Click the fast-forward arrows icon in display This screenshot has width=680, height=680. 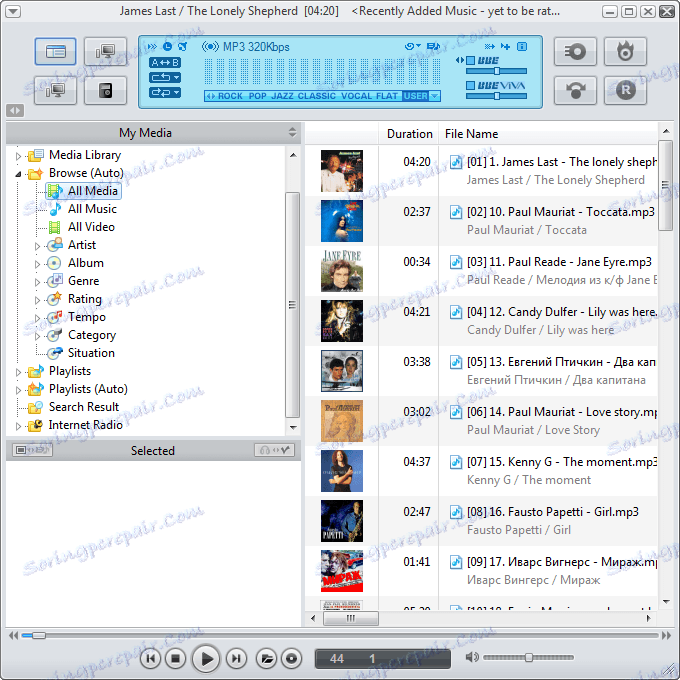coord(152,46)
